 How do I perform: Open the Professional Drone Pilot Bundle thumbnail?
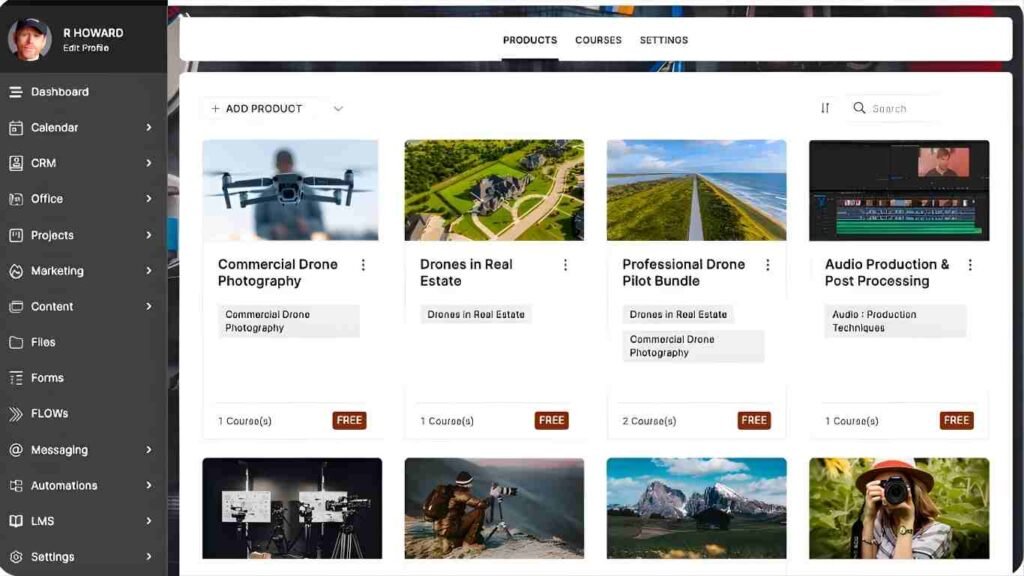(x=696, y=190)
